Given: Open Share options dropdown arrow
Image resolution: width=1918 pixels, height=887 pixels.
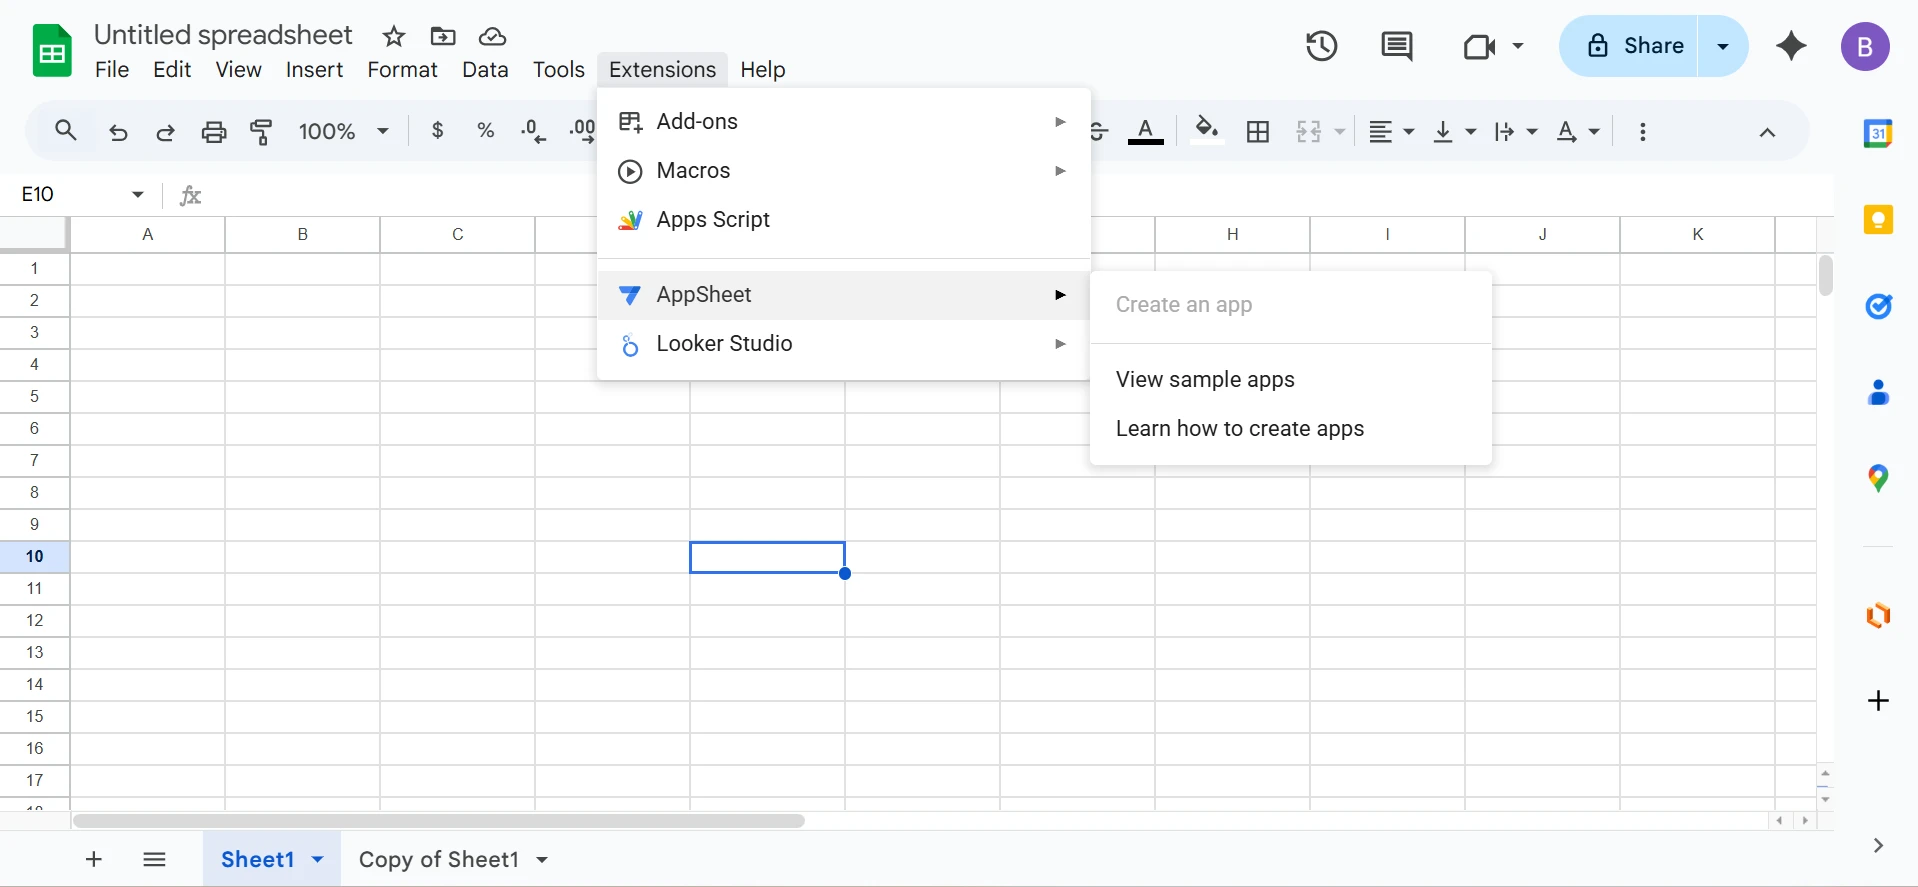Looking at the screenshot, I should [x=1723, y=46].
